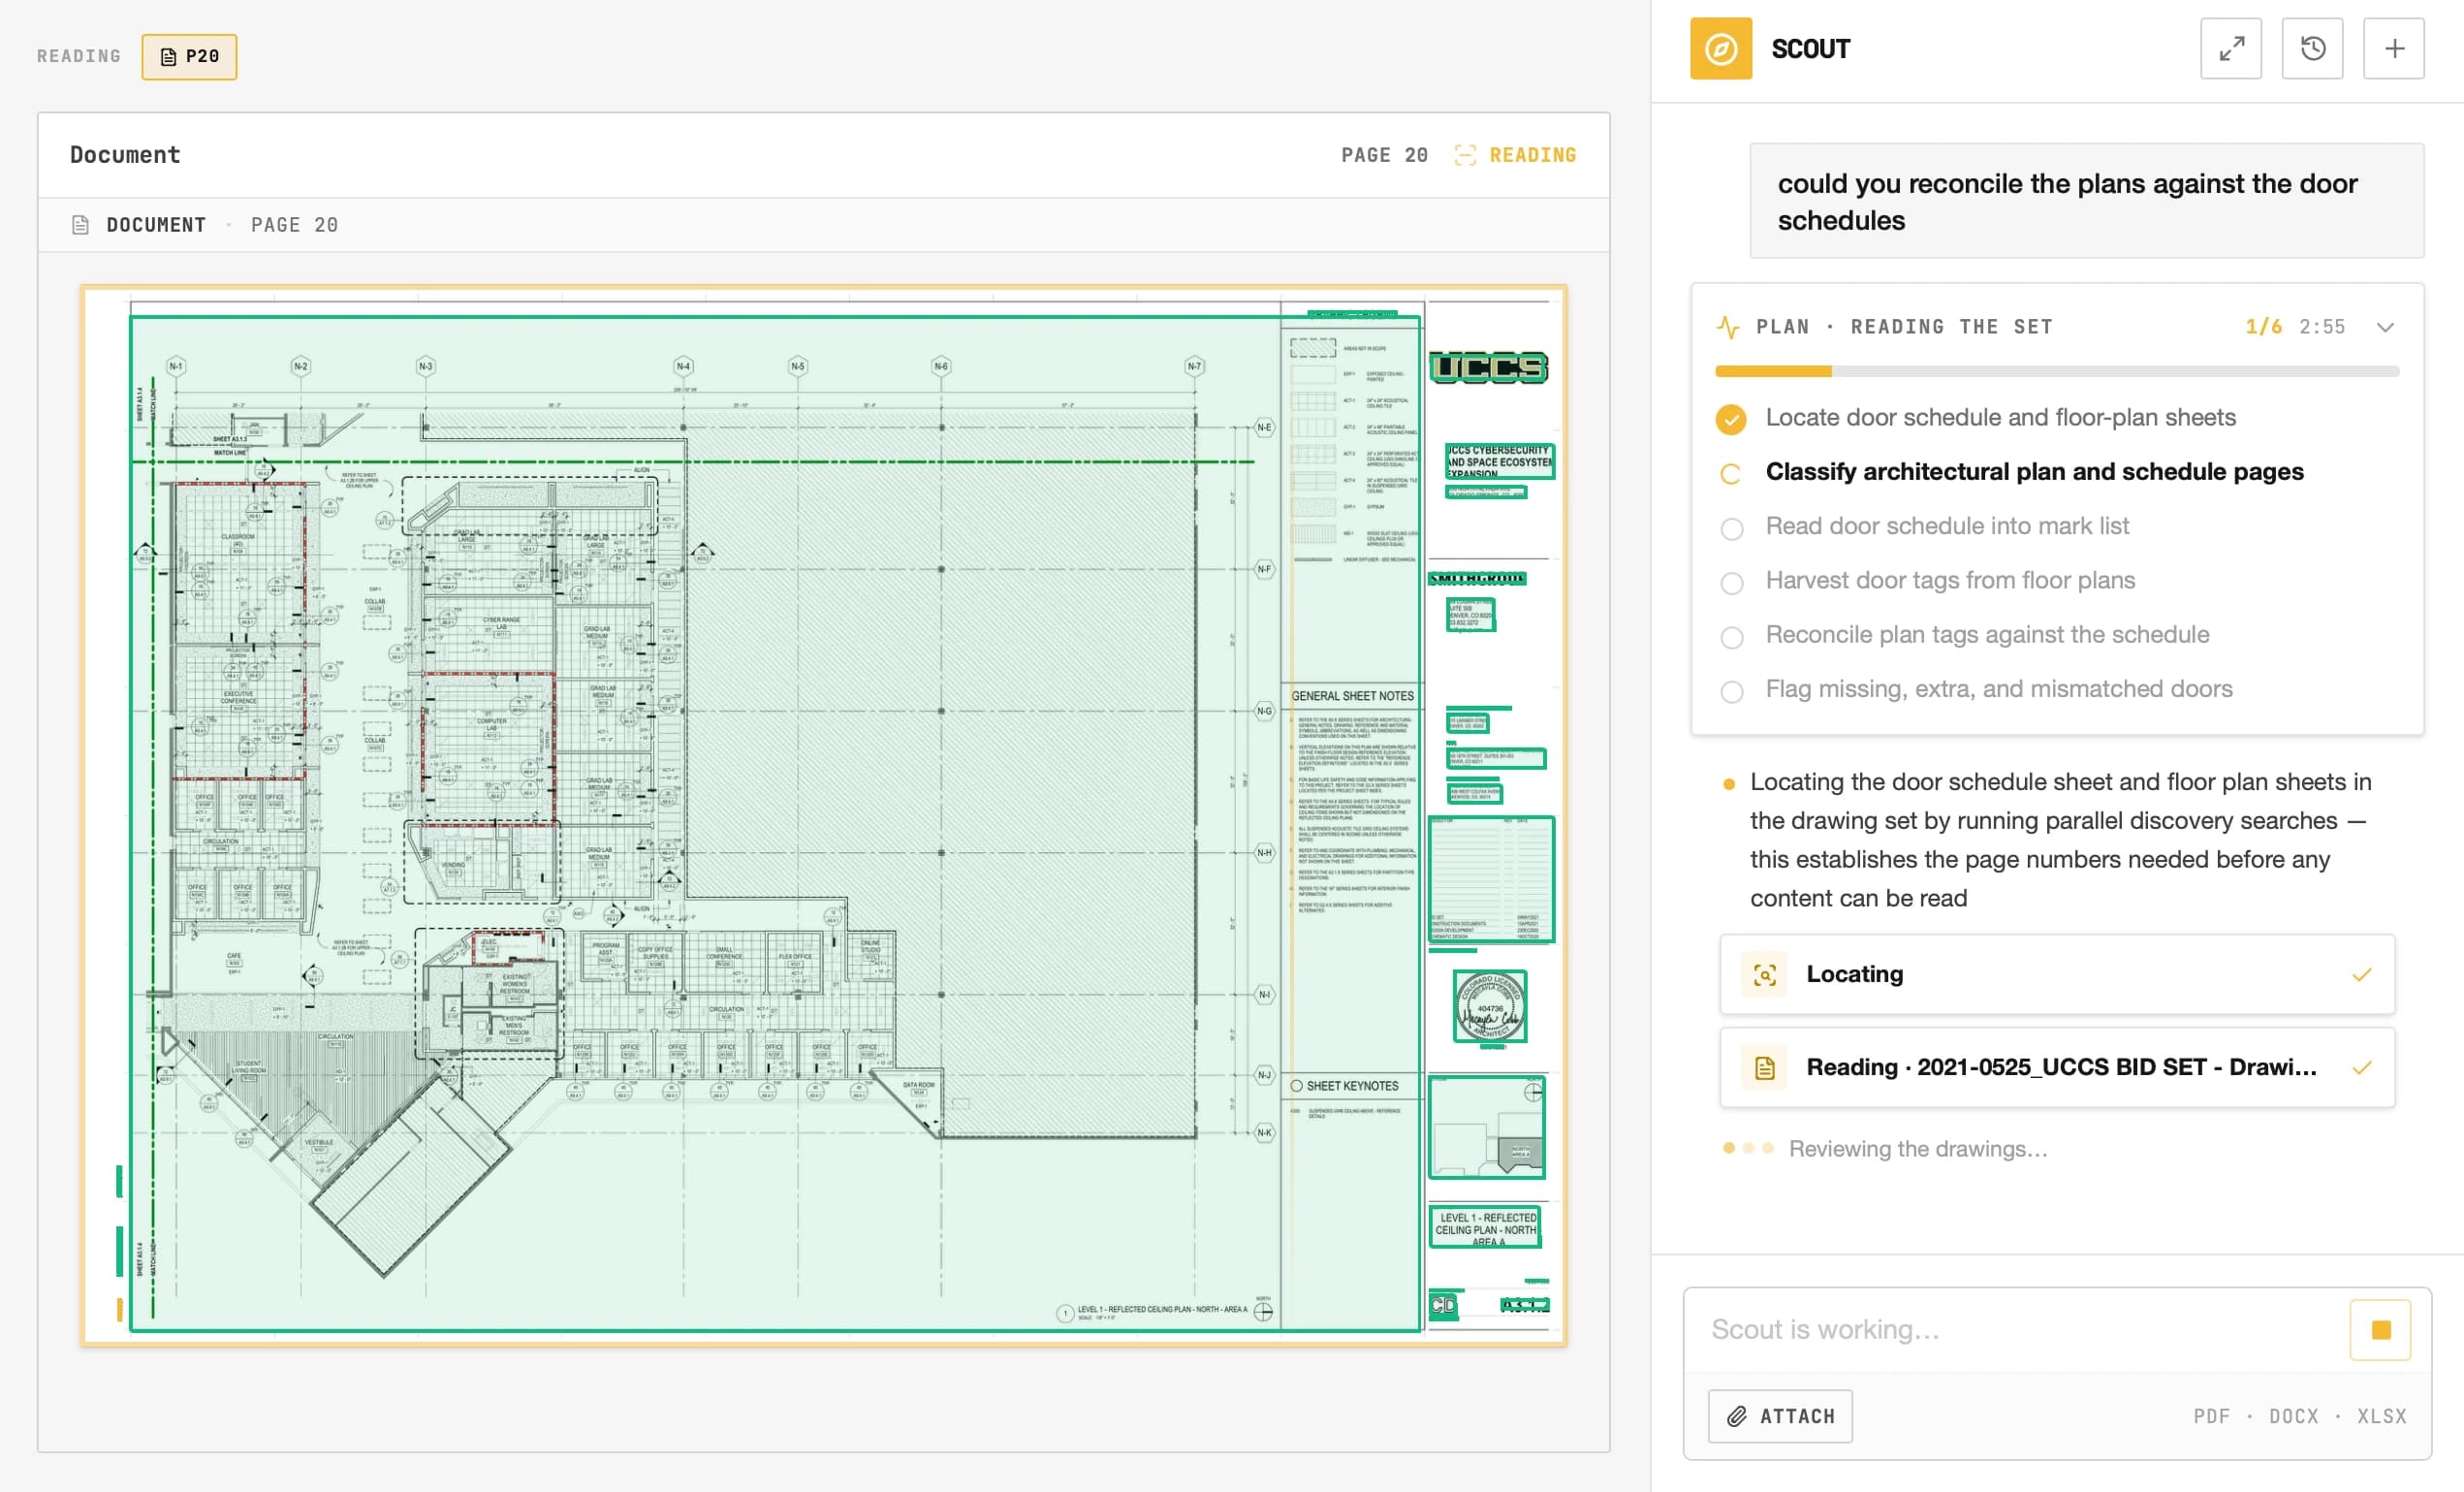
Task: Expand the Locating step card
Action: tap(2057, 974)
